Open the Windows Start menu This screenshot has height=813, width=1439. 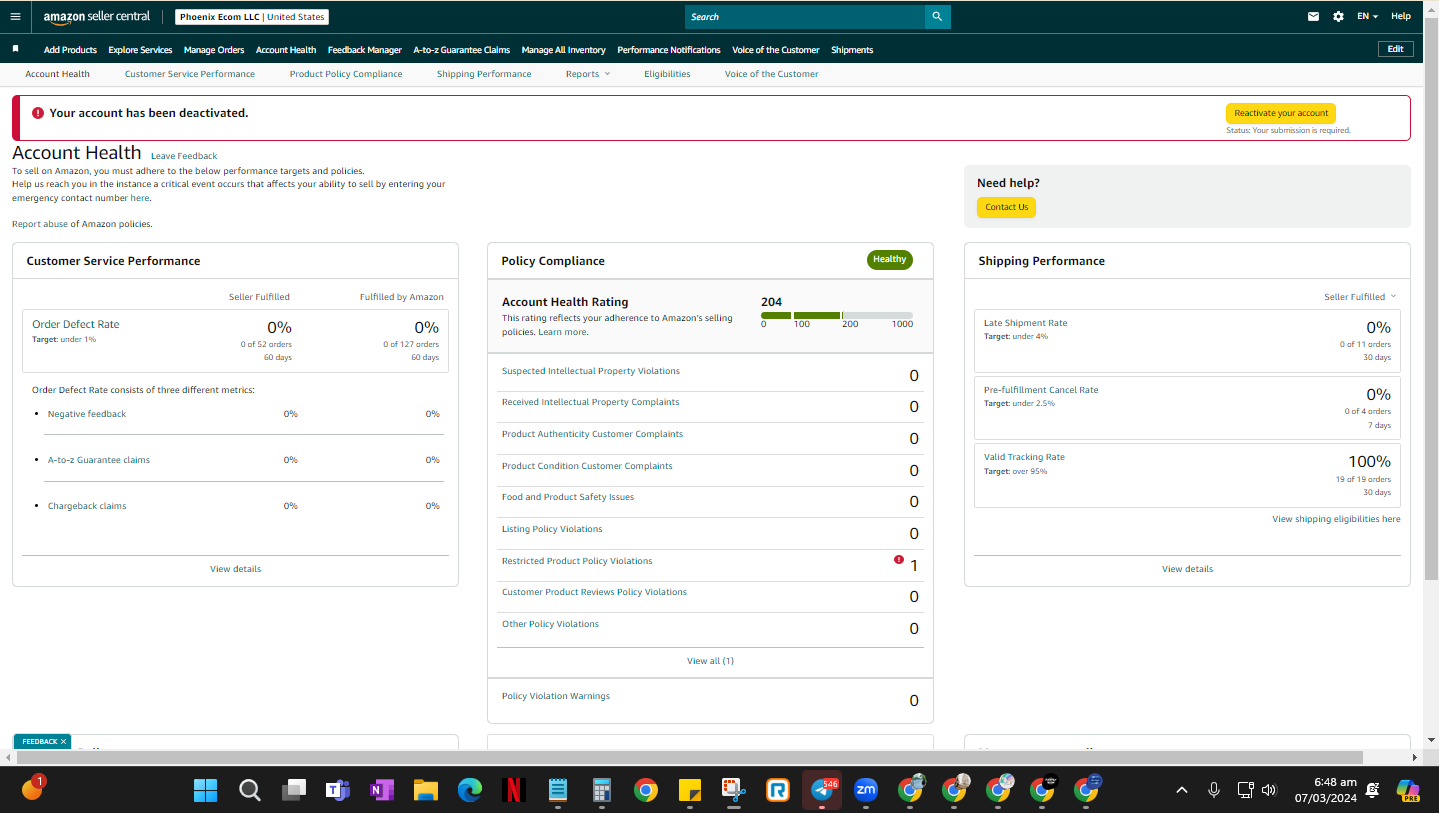coord(205,790)
